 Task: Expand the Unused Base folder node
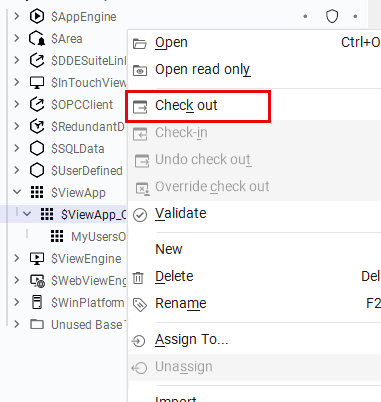[x=17, y=324]
